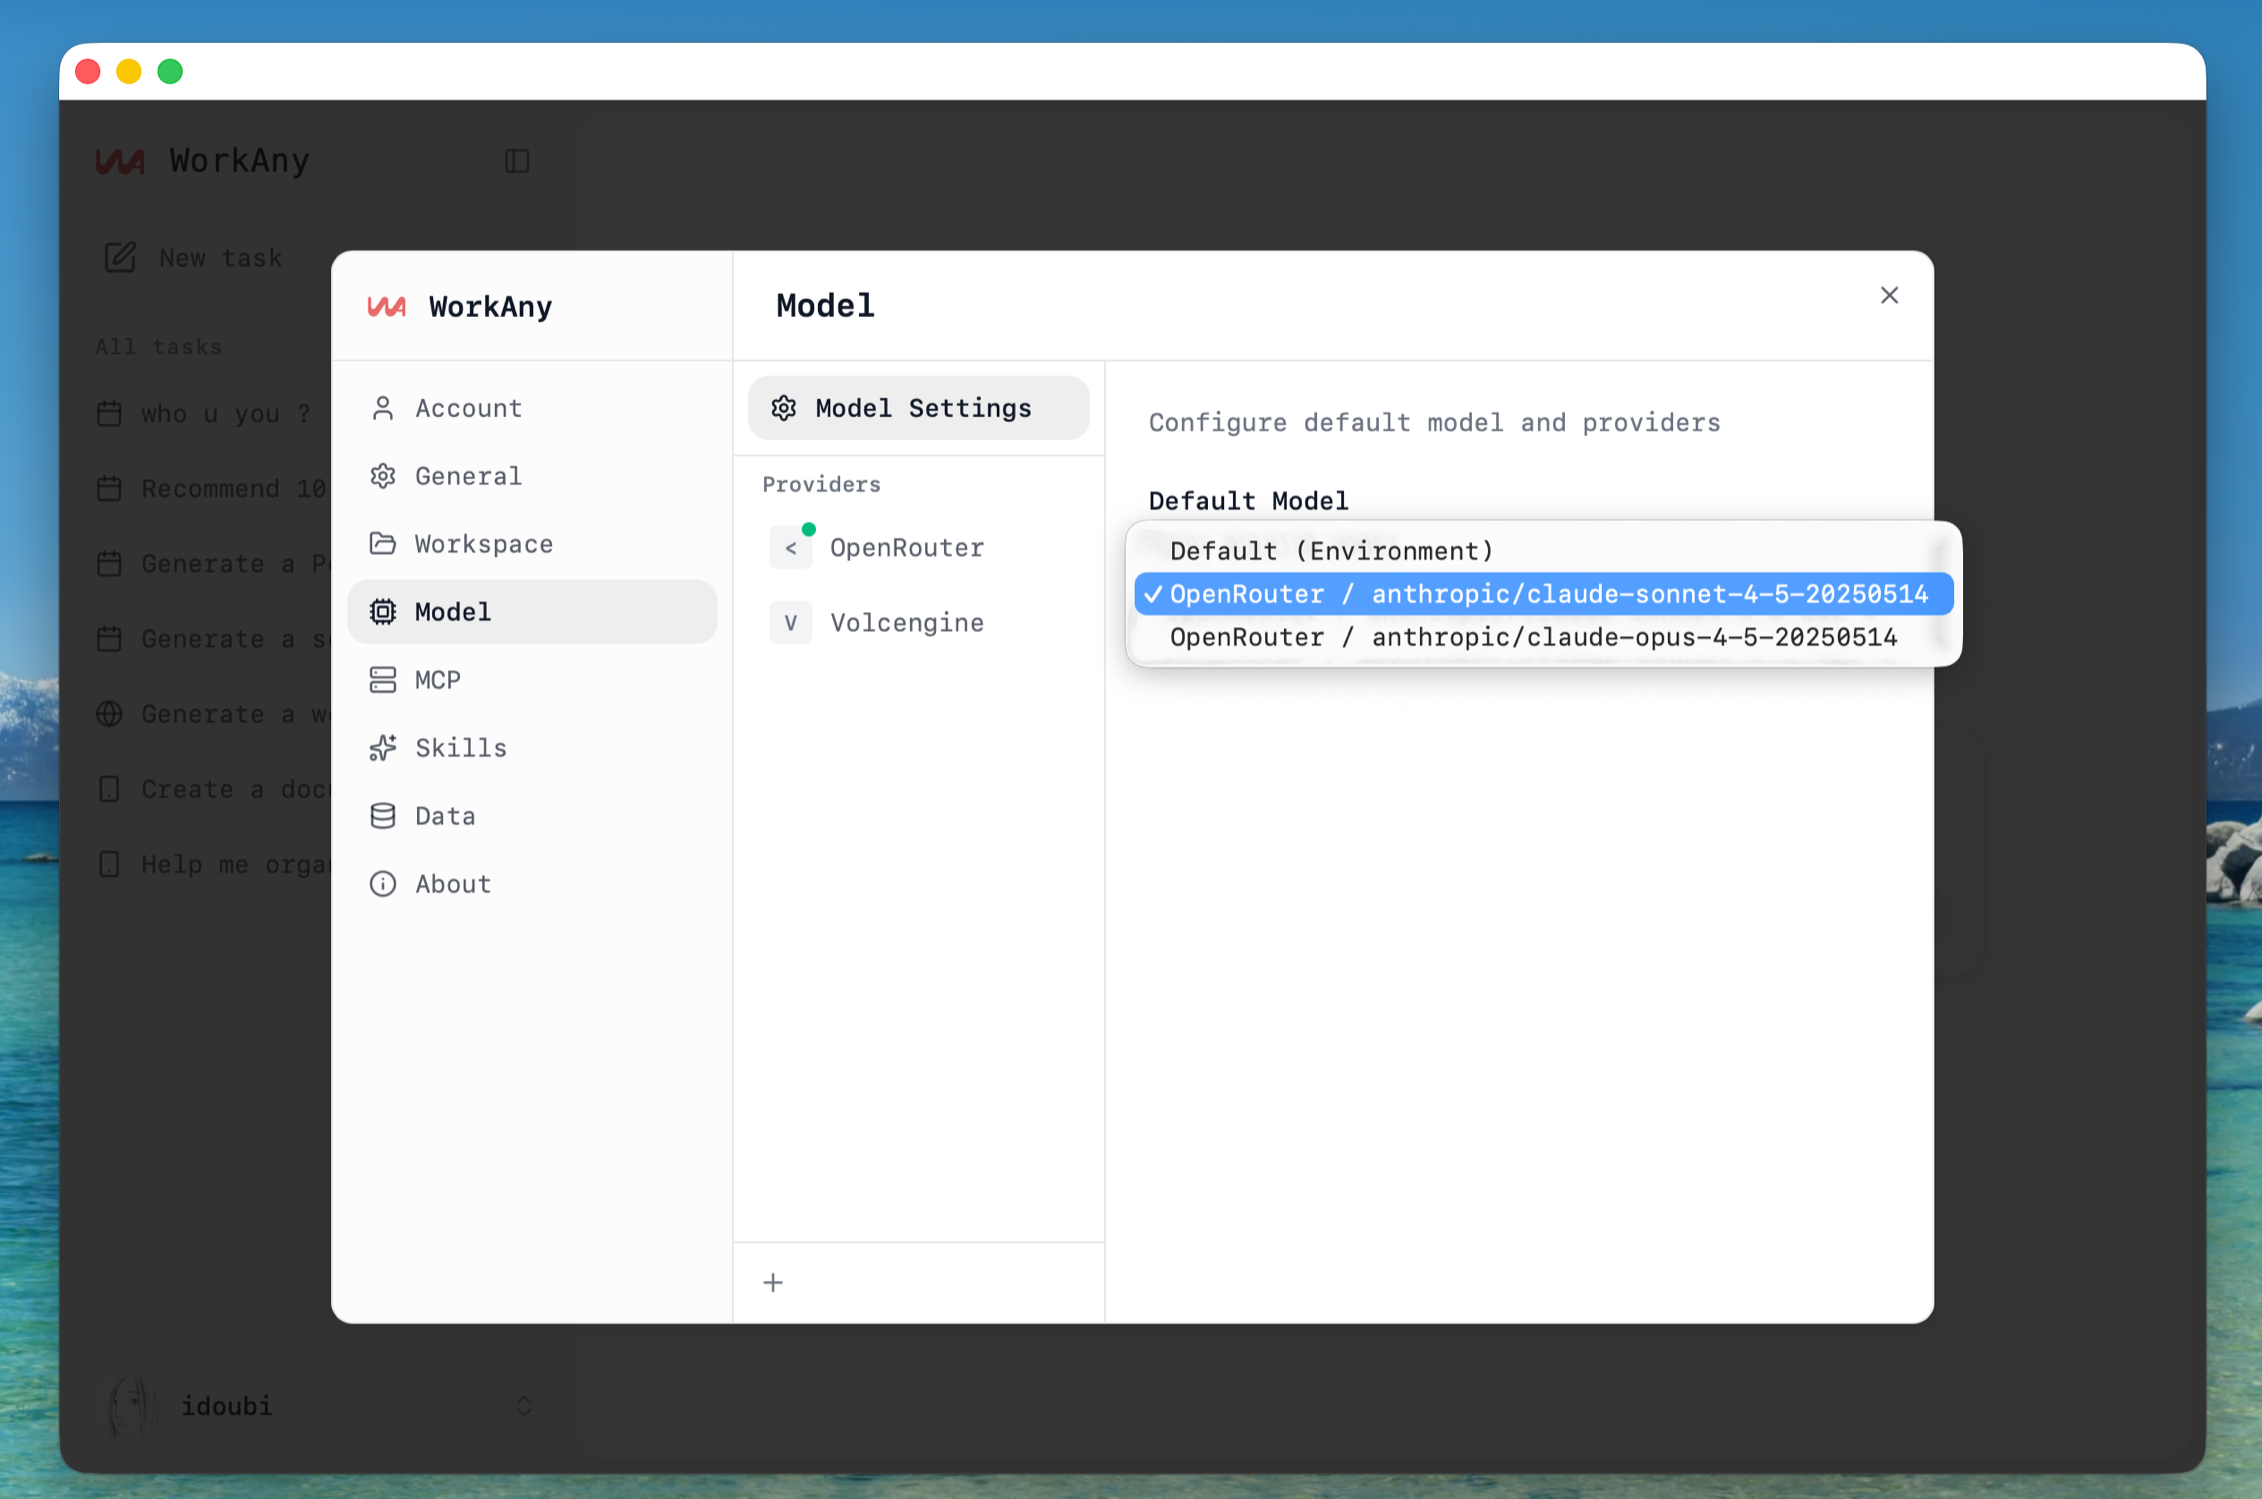2262x1499 pixels.
Task: Select Default (Environment) option
Action: click(1331, 551)
